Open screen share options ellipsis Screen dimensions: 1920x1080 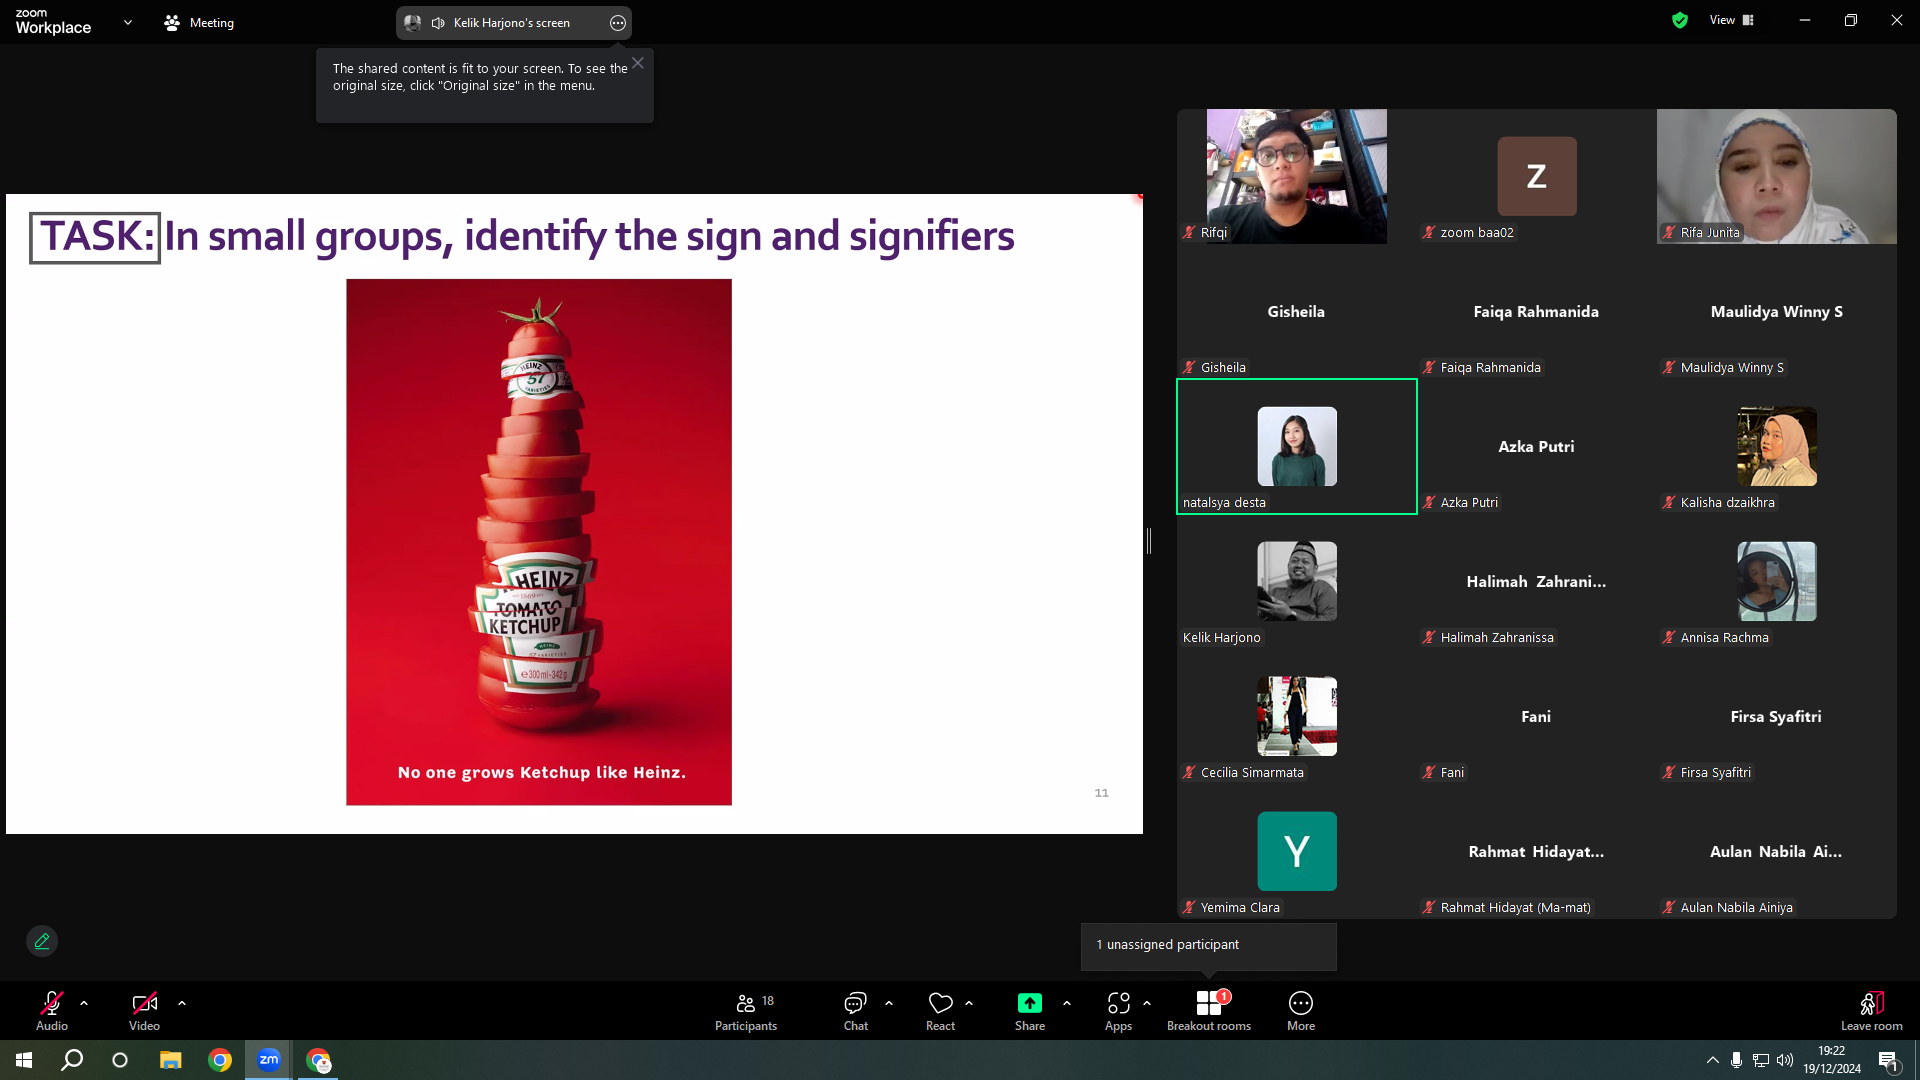[x=618, y=23]
